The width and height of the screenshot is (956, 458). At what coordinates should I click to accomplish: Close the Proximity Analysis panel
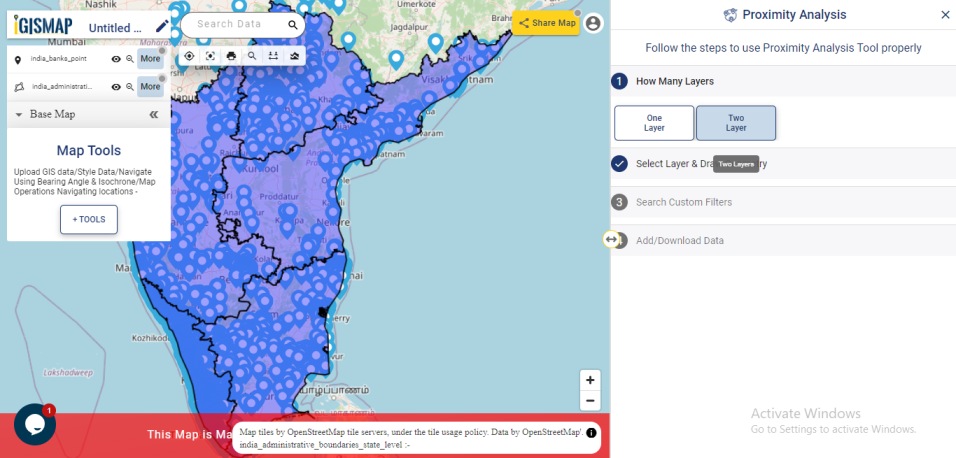(x=945, y=15)
